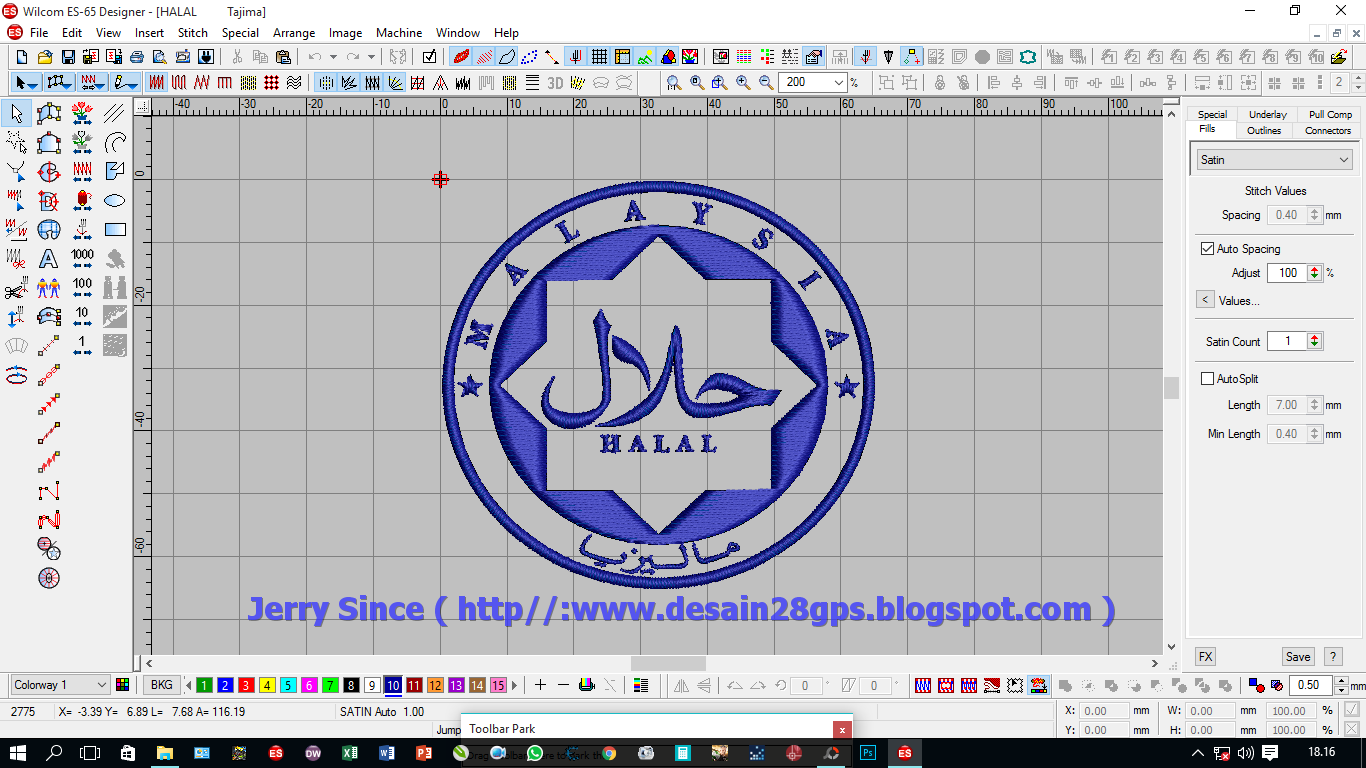Paste using the clipboard icon
This screenshot has width=1366, height=768.
(284, 57)
